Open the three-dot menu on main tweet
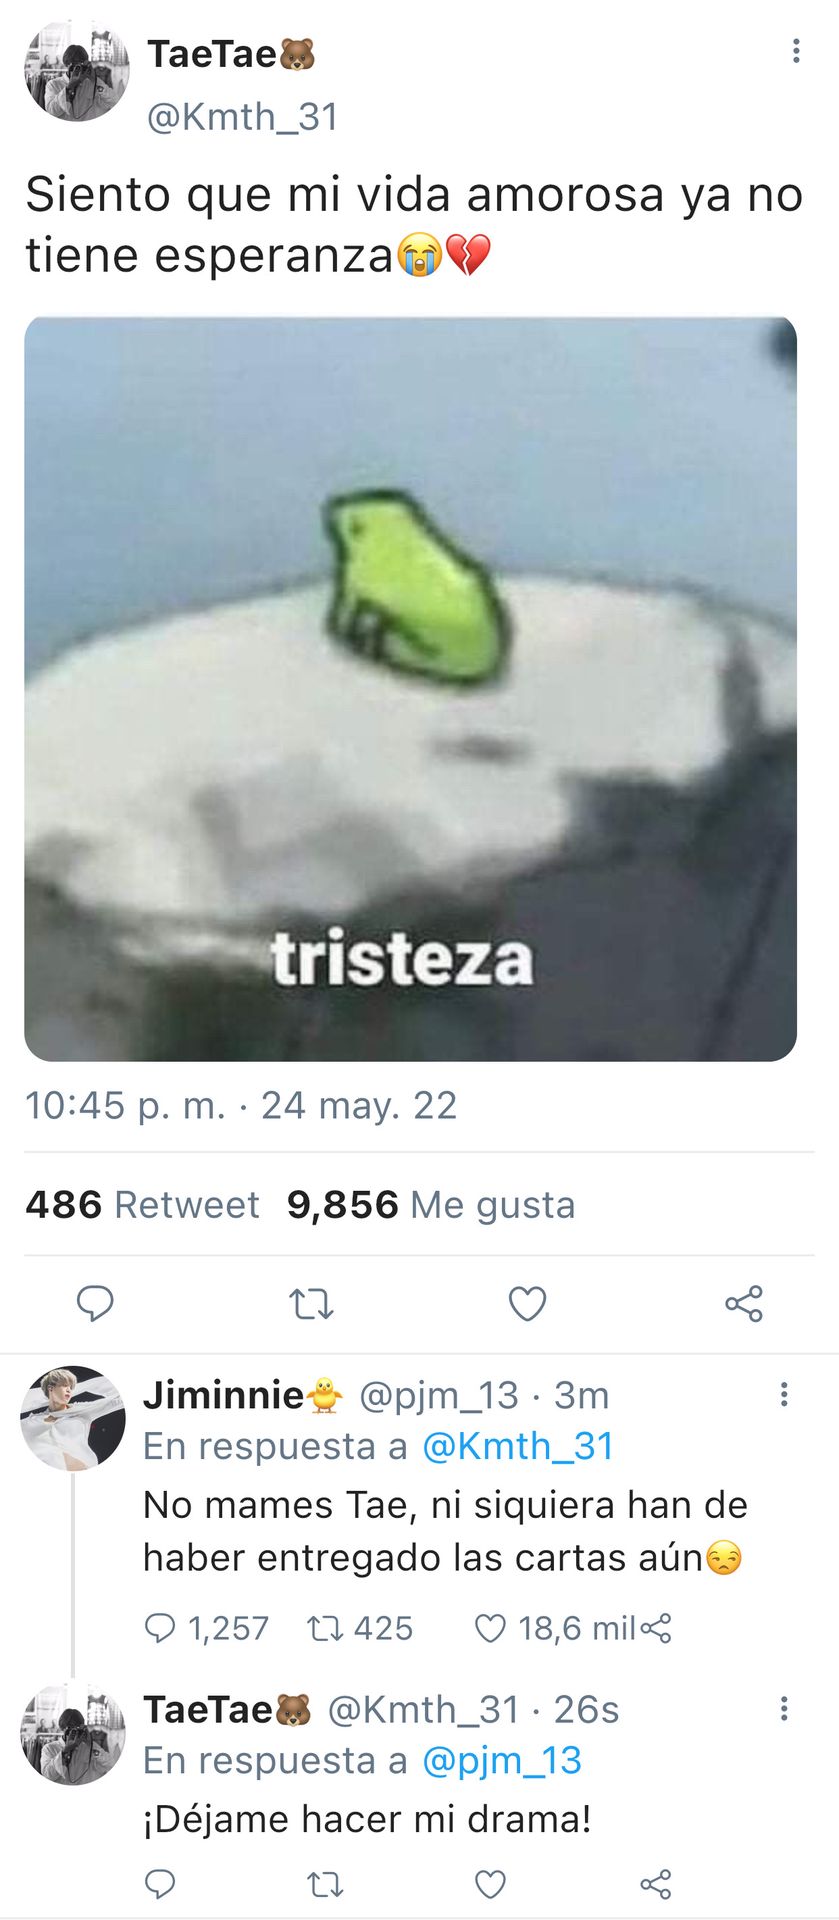This screenshot has height=1920, width=839. [796, 51]
